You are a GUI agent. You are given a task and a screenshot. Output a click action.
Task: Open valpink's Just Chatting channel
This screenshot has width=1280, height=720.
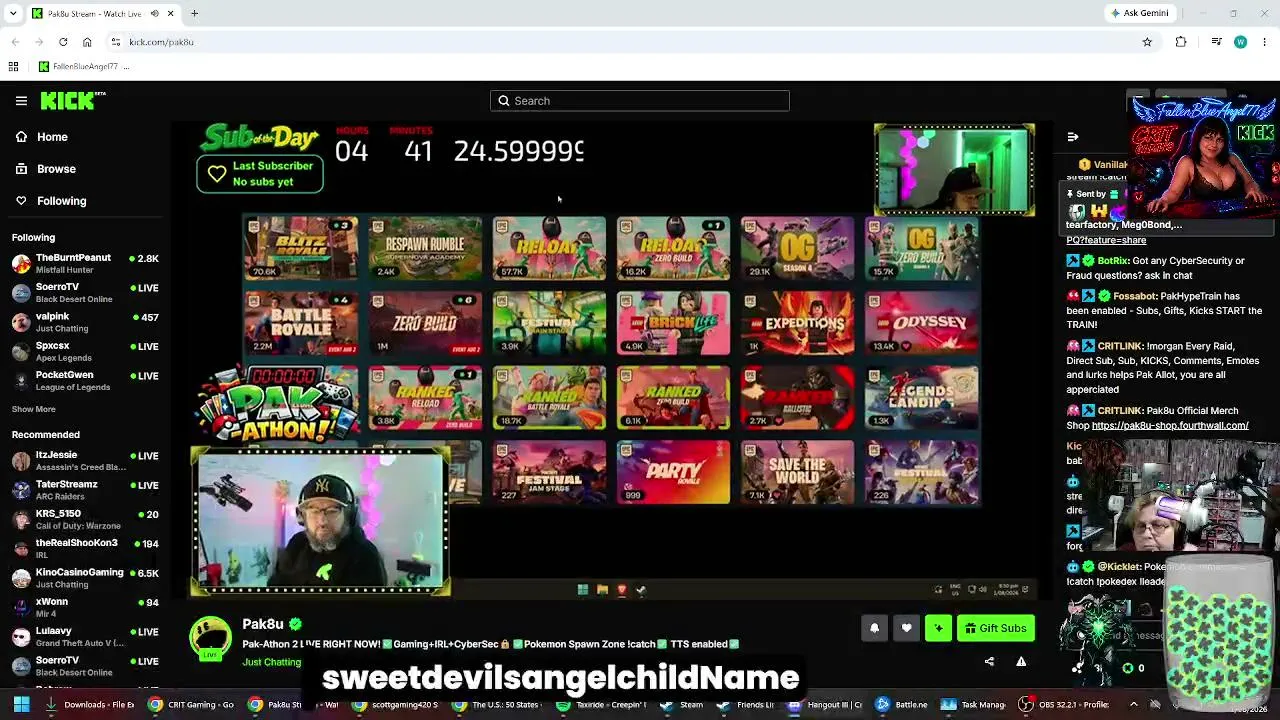click(85, 322)
